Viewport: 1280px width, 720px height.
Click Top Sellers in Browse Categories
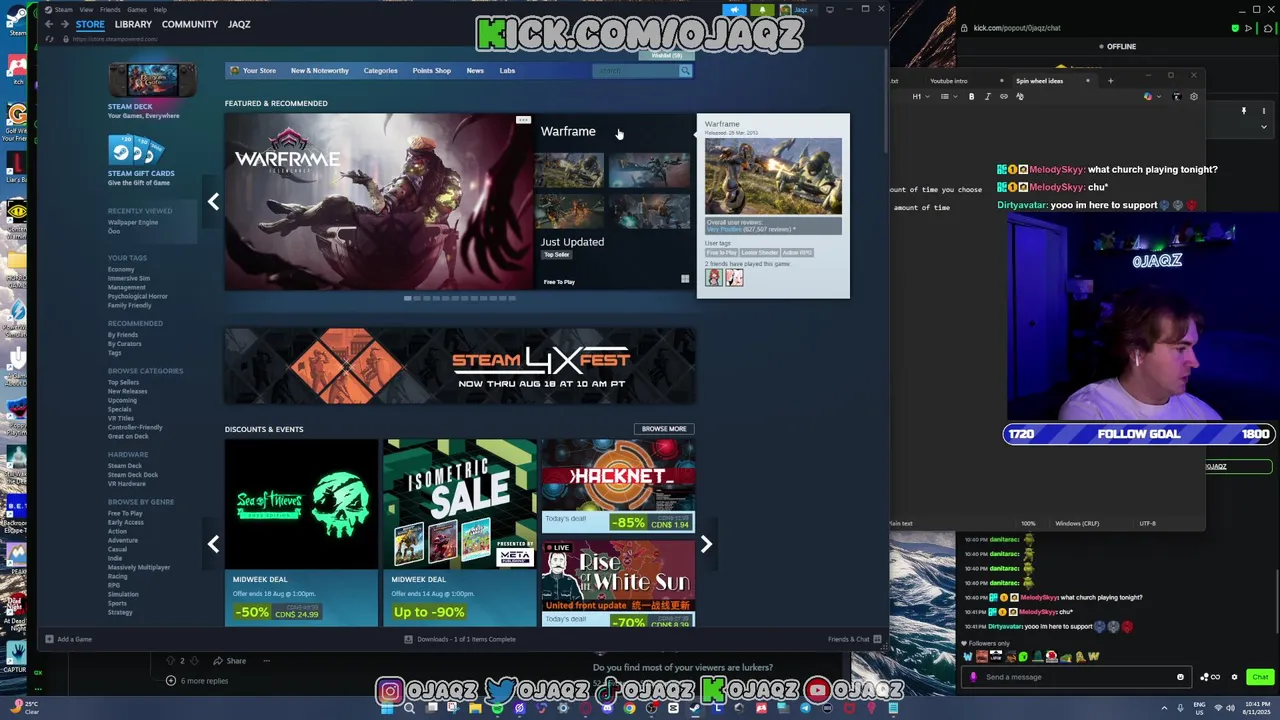pyautogui.click(x=124, y=382)
